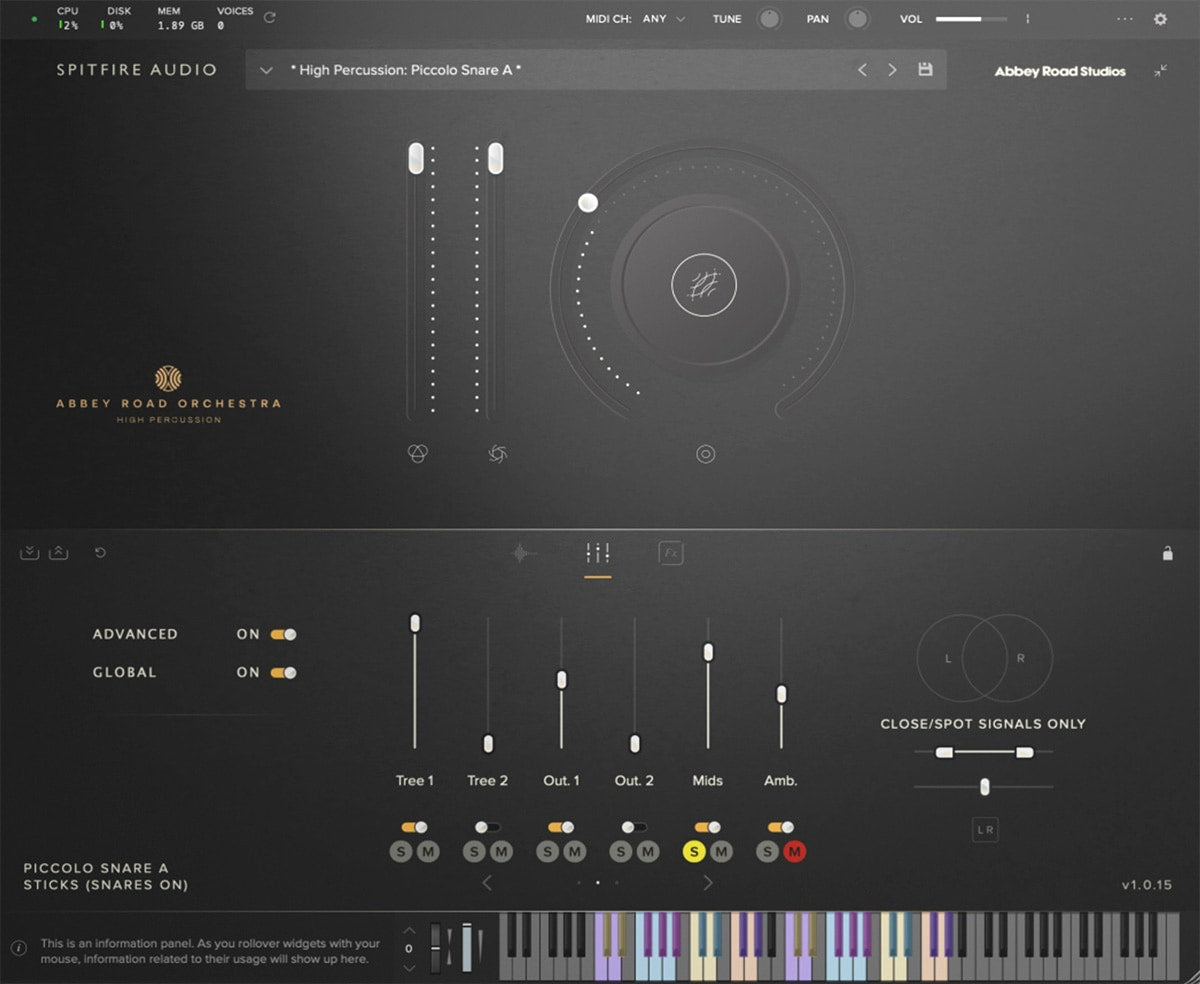Open the three-dot options menu
The width and height of the screenshot is (1200, 984).
tap(1125, 19)
